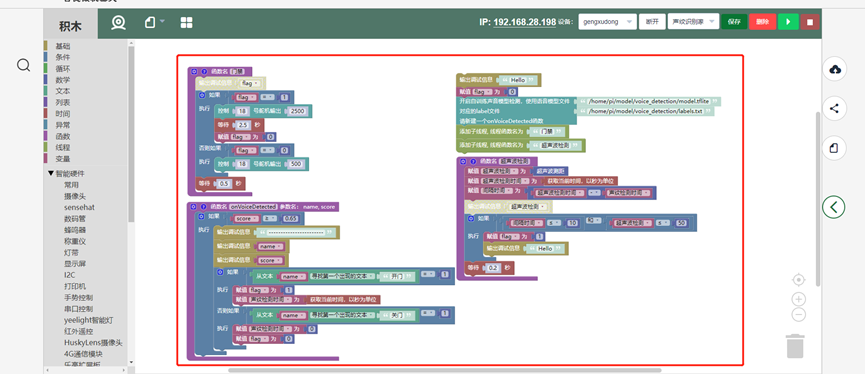
Task: Click the camera icon in the top toolbar
Action: [118, 23]
